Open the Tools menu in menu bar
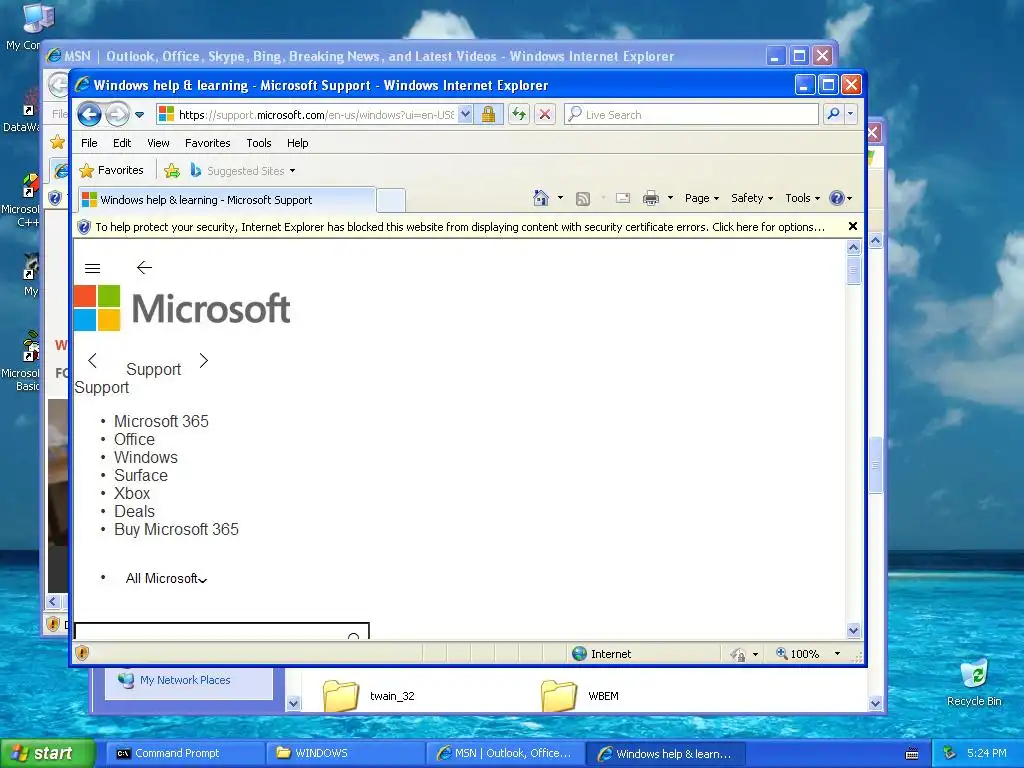The height and width of the screenshot is (768, 1024). coord(259,143)
